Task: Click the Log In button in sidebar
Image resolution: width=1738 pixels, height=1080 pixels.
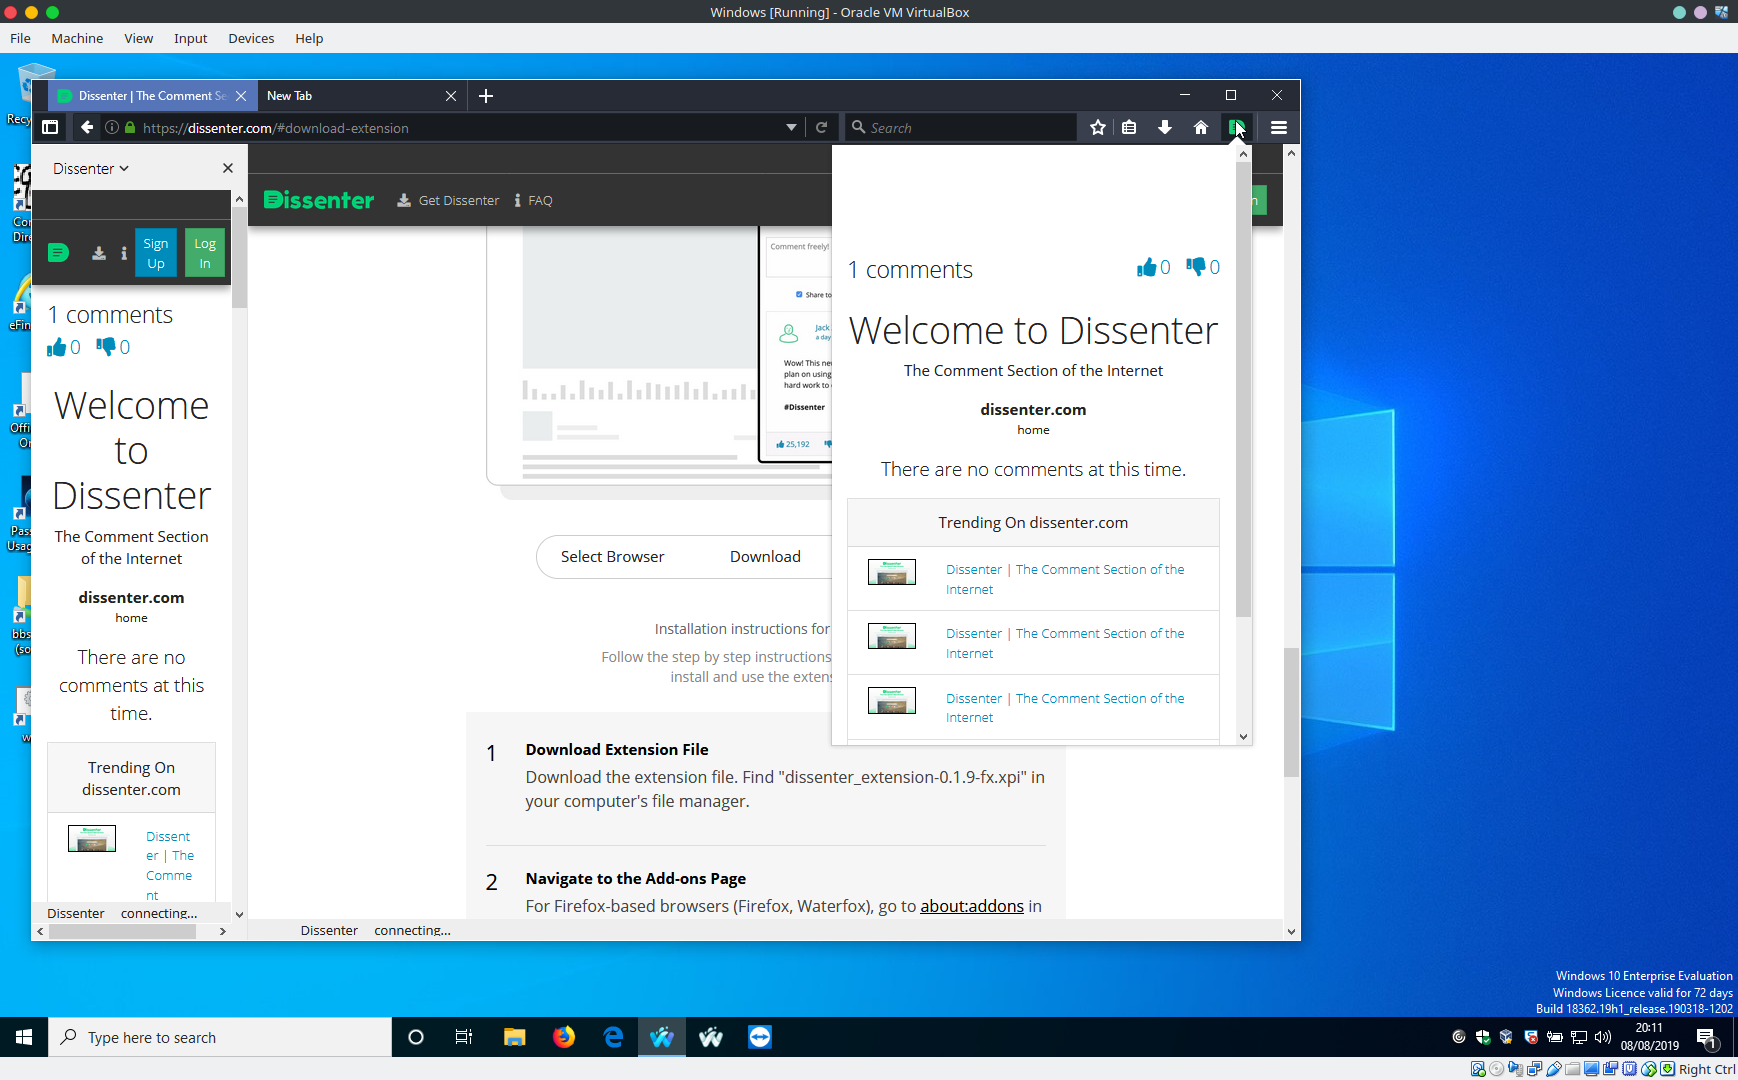Action: 205,253
